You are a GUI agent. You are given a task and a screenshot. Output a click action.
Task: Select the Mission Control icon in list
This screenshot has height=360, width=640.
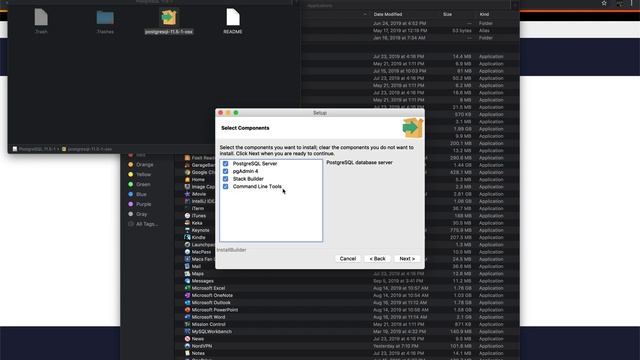pyautogui.click(x=187, y=324)
